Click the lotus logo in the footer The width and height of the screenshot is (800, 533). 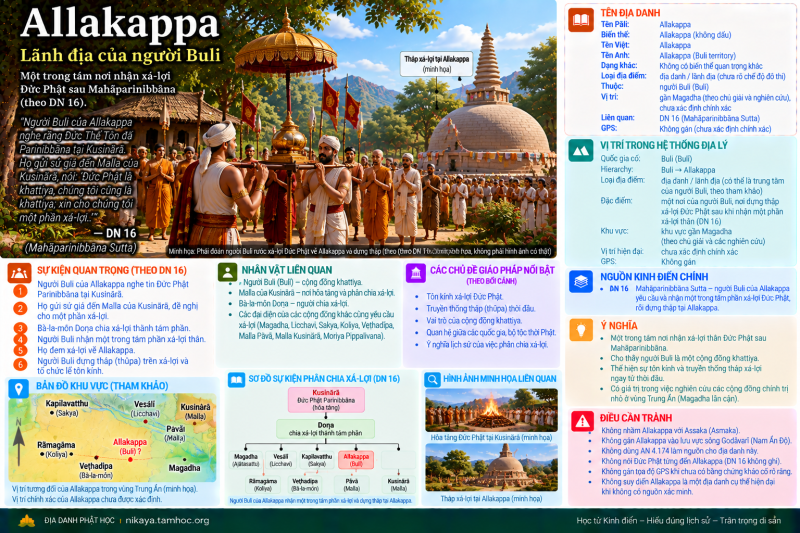pos(27,521)
